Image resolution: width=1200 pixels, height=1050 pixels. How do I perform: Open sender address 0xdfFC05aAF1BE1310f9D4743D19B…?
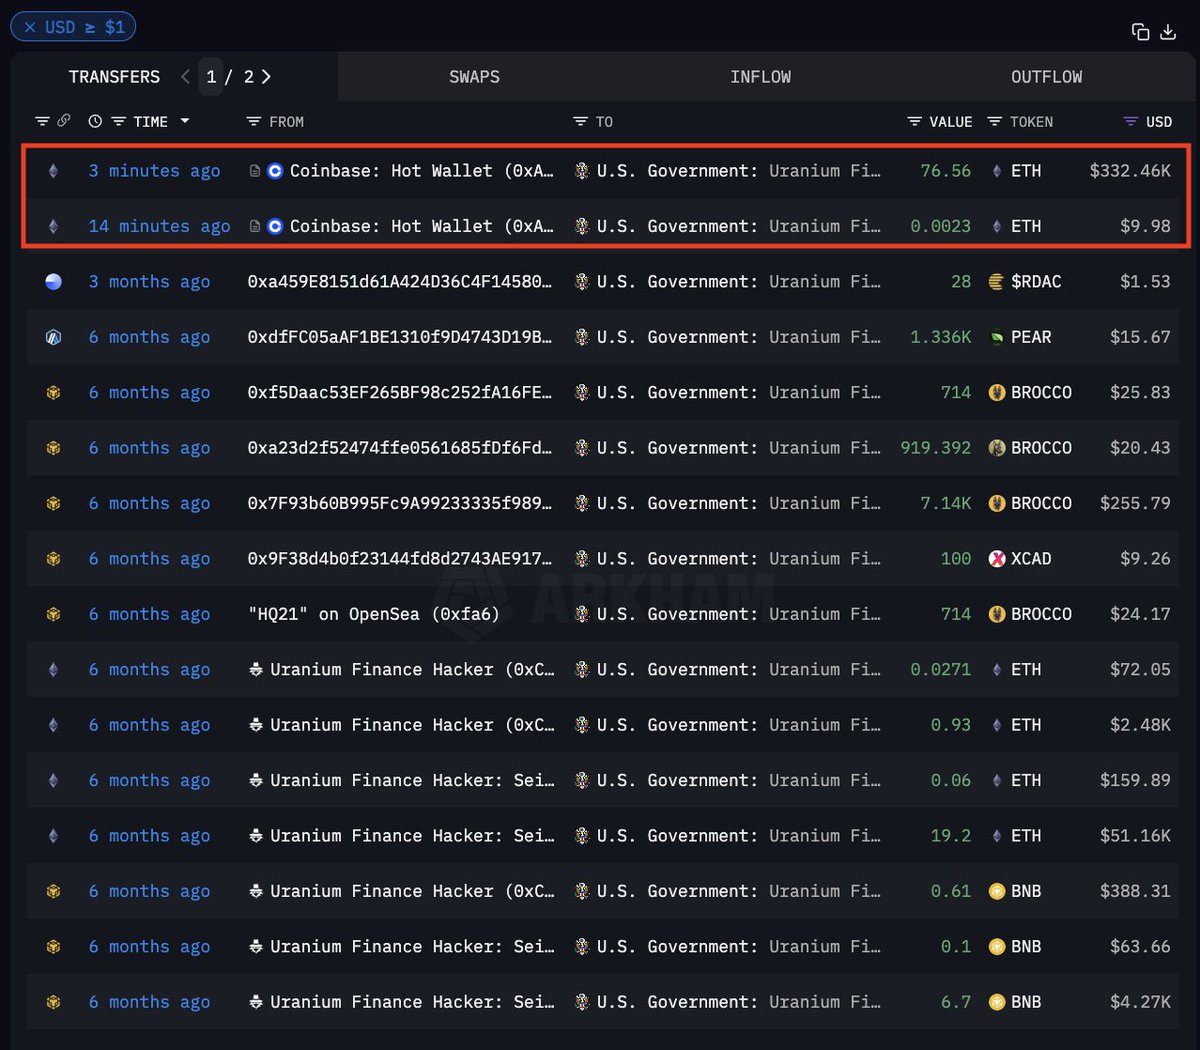(399, 338)
